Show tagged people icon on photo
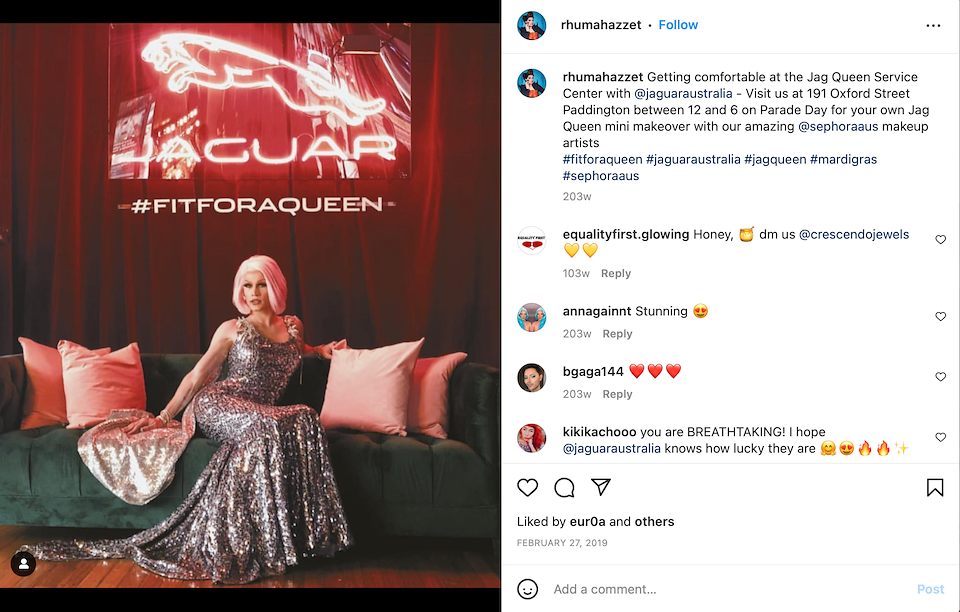 pos(23,564)
